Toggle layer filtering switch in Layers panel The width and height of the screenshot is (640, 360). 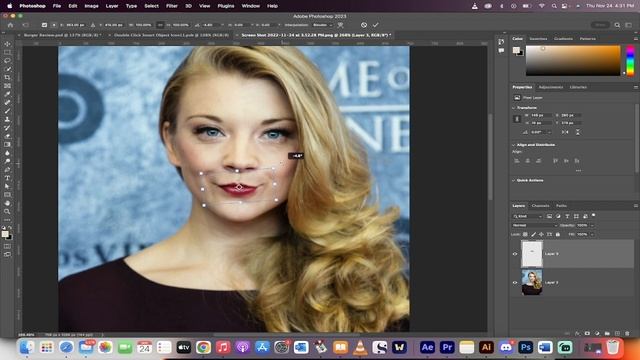coord(593,215)
